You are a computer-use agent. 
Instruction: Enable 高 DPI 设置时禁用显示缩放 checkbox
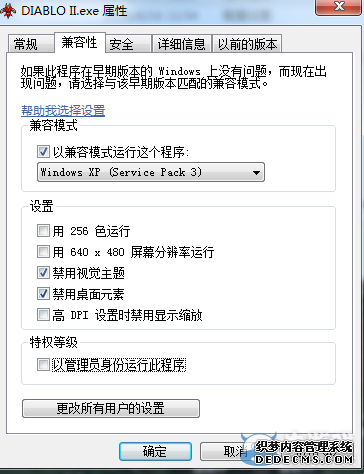43,315
